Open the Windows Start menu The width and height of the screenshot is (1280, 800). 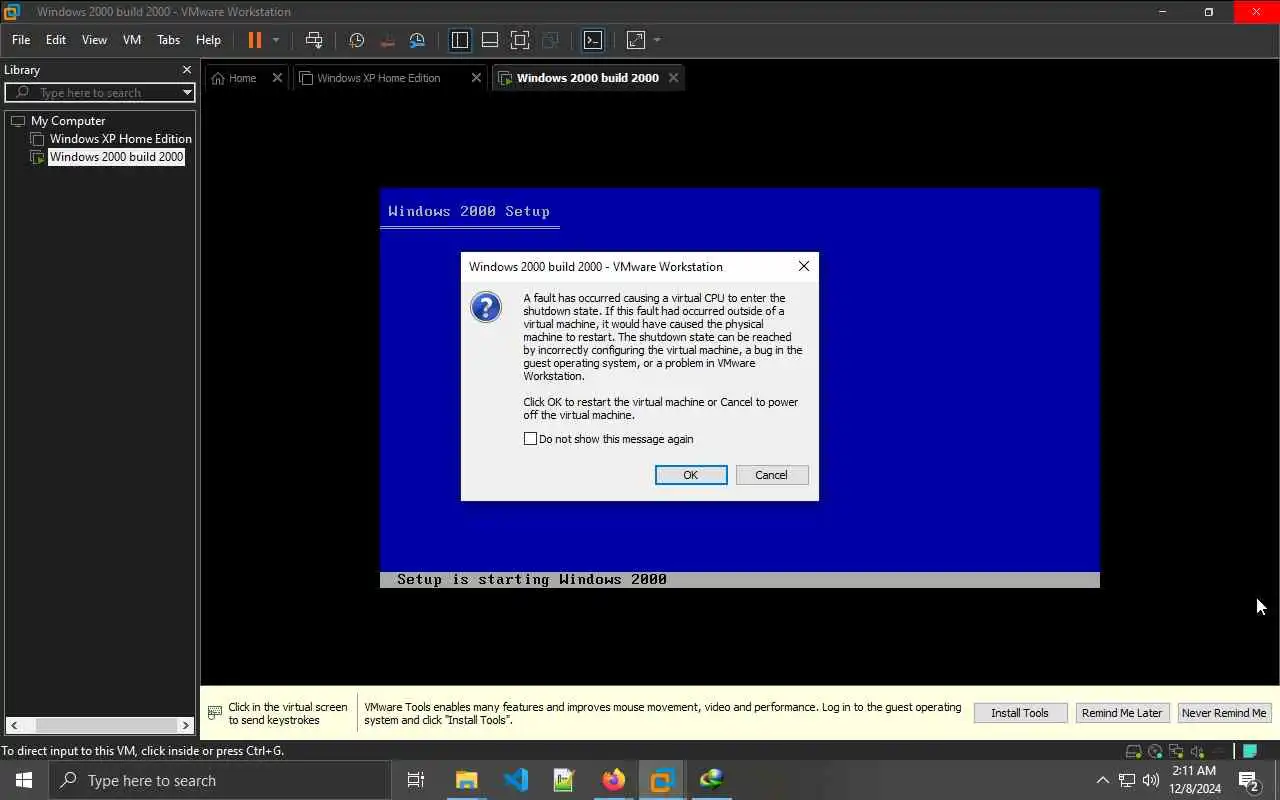[24, 780]
